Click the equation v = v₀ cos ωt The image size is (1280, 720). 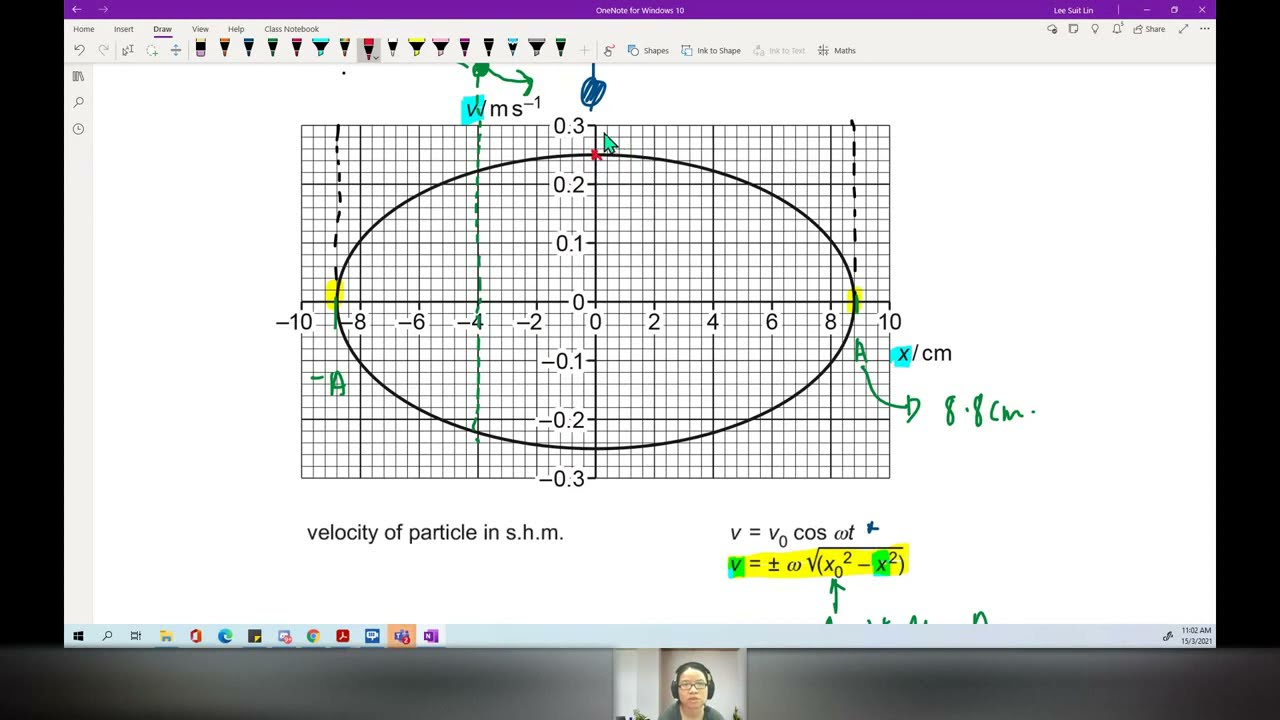point(792,534)
